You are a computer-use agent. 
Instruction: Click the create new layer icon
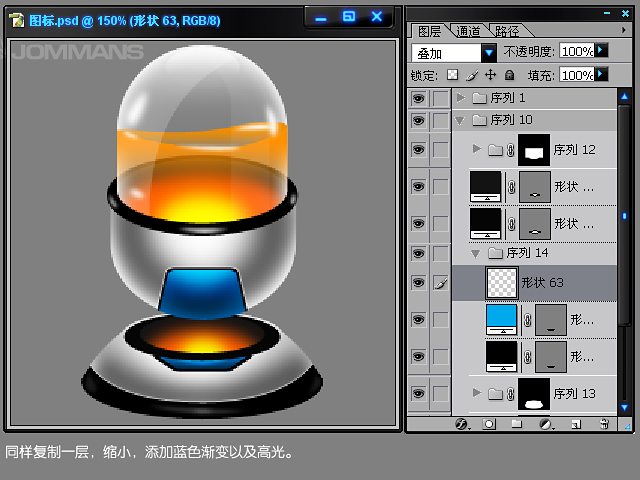coord(574,424)
